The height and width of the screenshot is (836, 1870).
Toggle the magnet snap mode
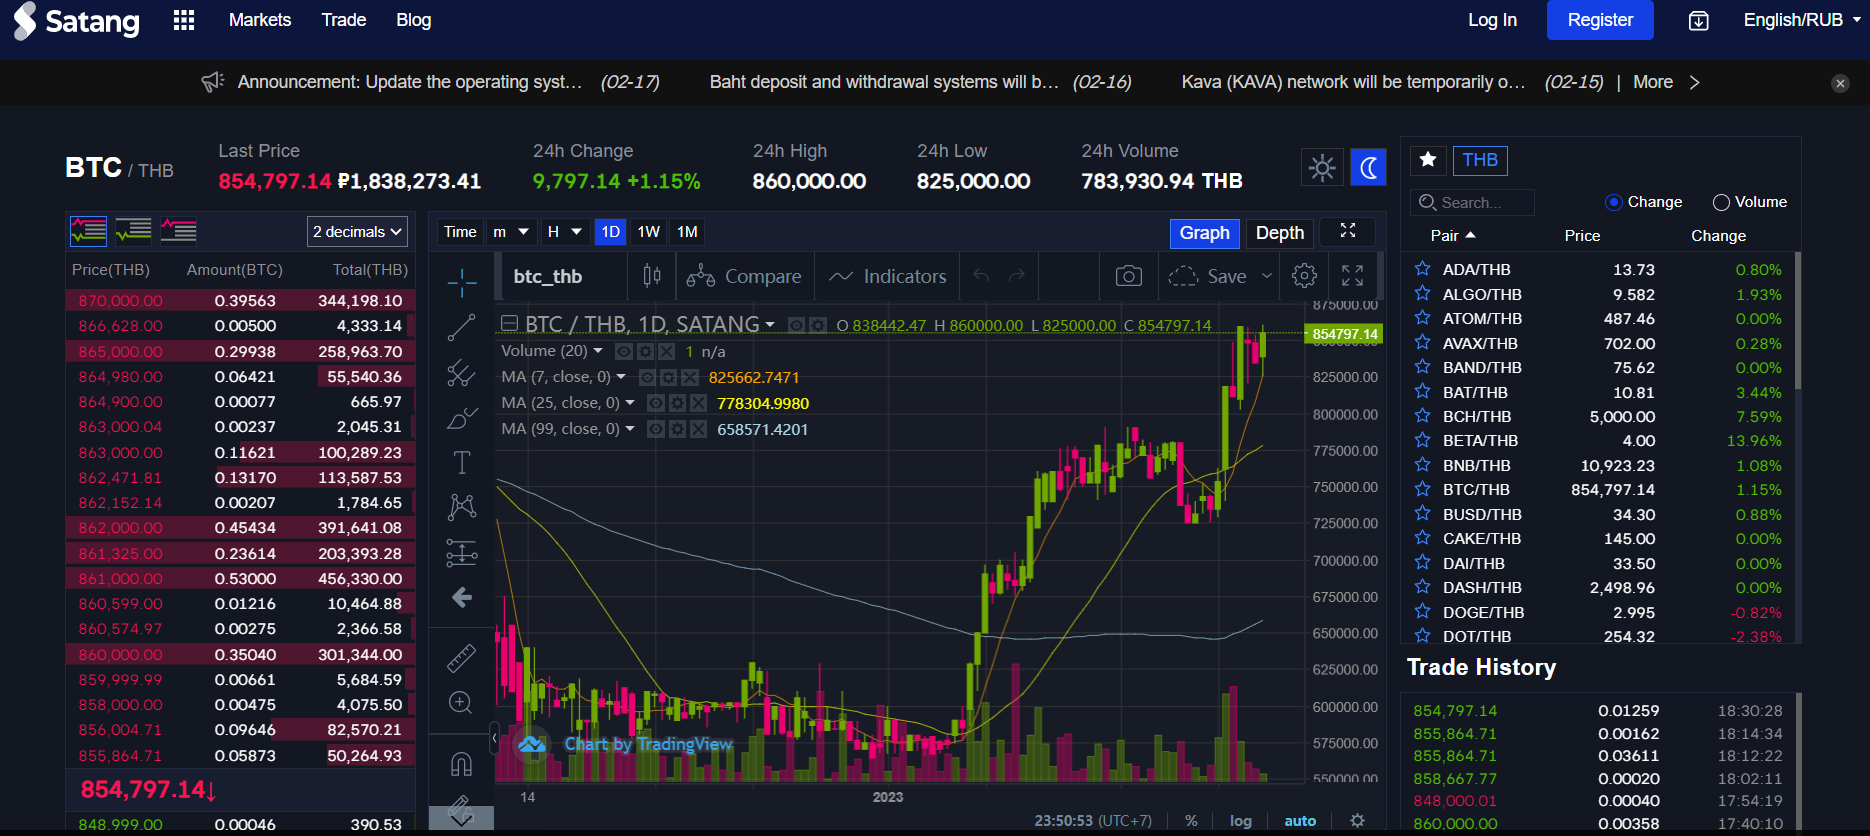point(461,764)
